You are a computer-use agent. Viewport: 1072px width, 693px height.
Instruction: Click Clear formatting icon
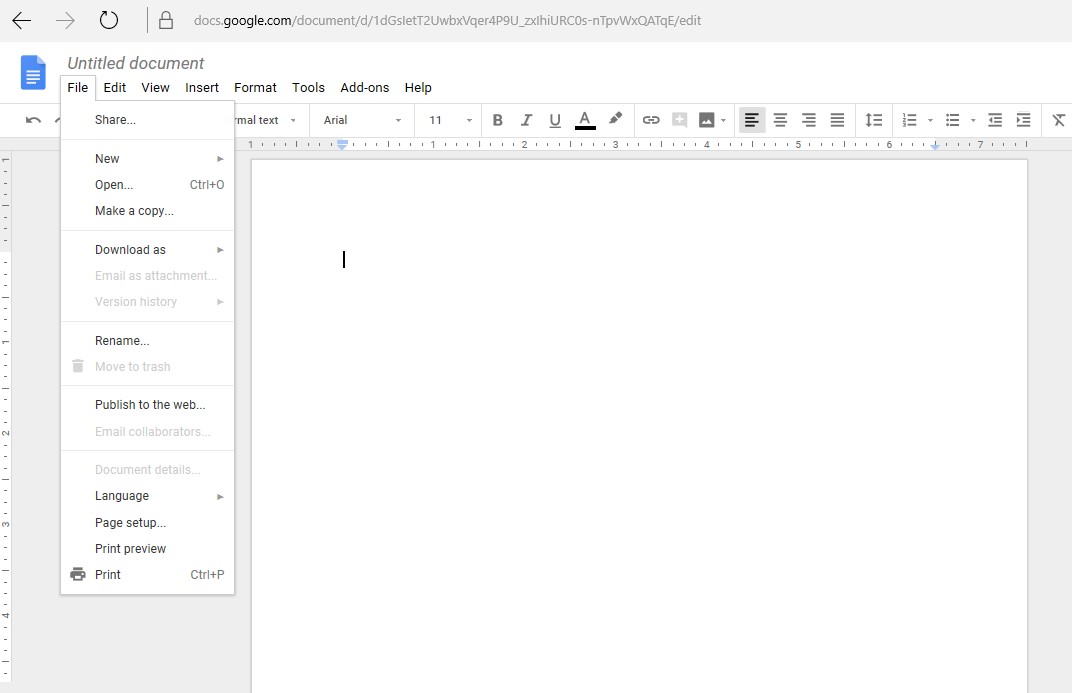pos(1058,120)
